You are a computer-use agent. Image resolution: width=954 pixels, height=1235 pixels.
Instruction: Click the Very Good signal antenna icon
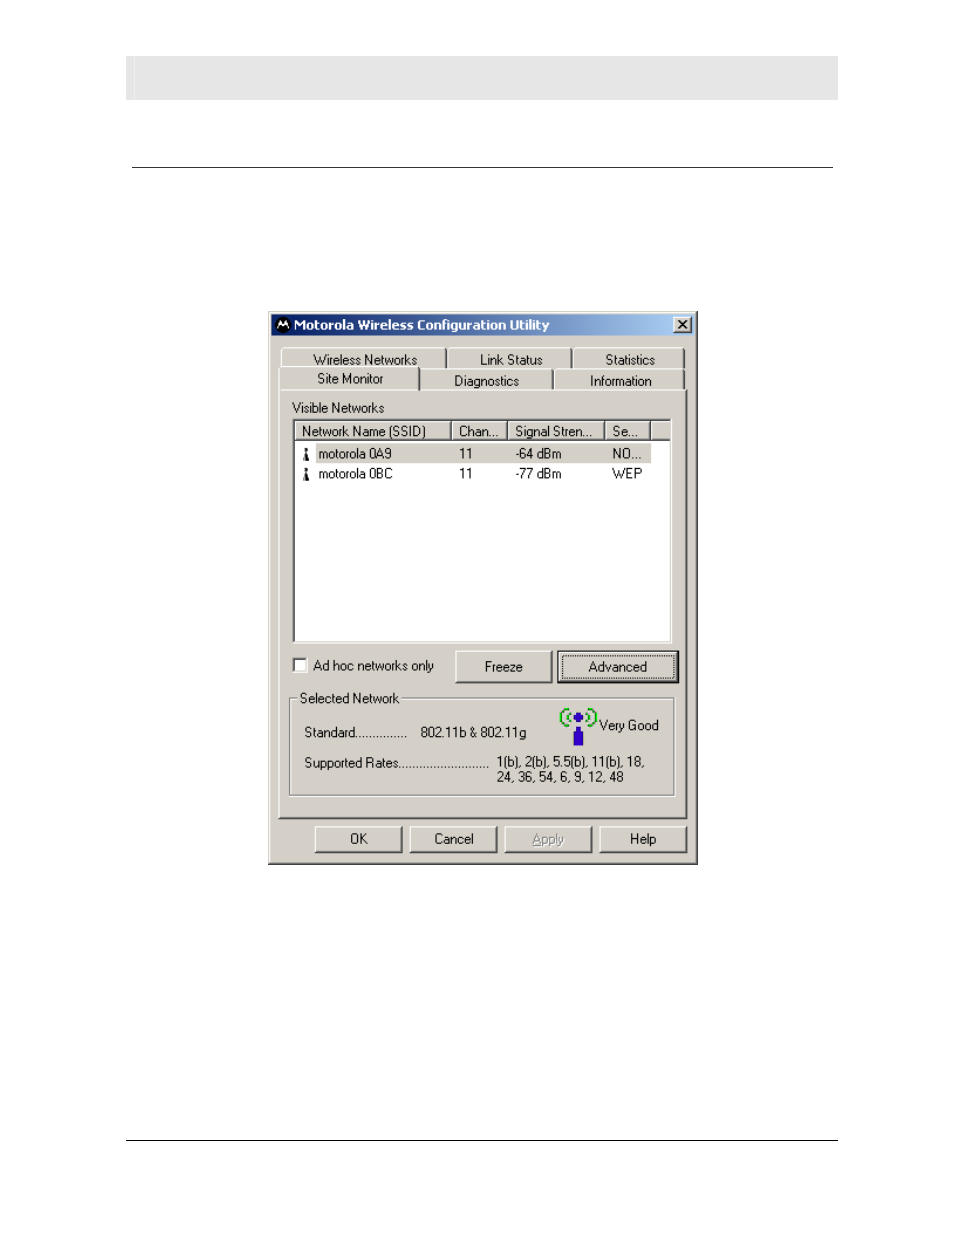[578, 726]
